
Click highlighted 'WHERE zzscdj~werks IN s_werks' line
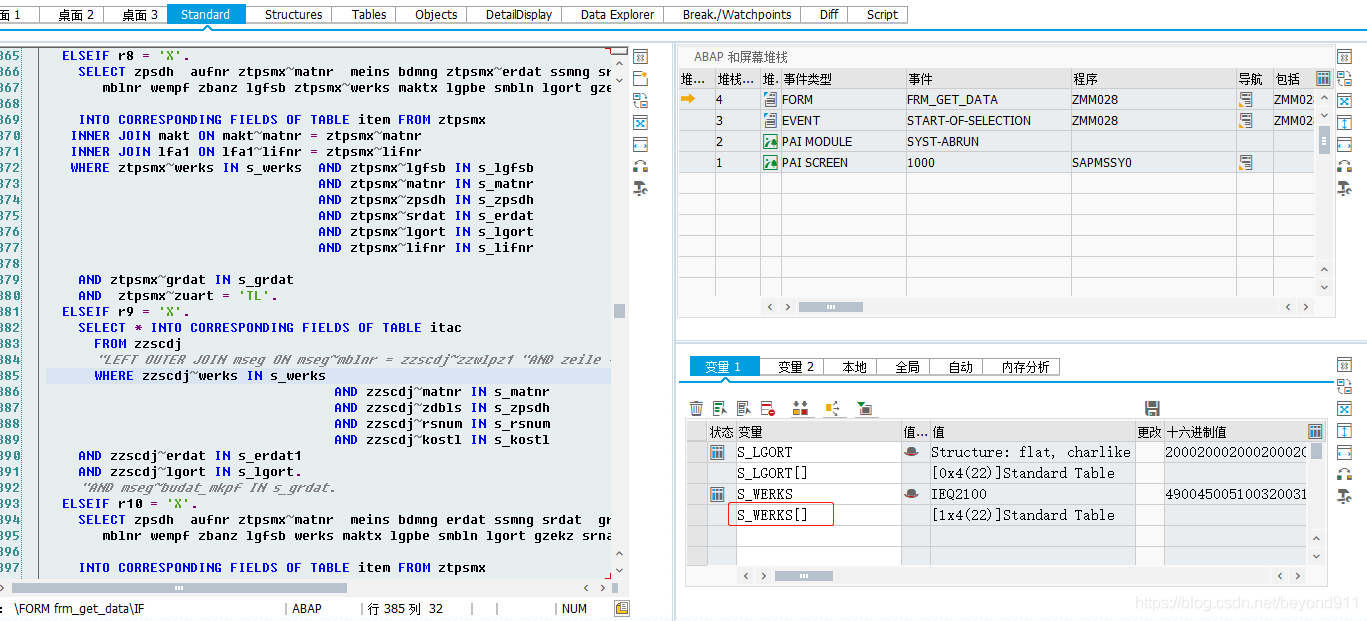328,376
